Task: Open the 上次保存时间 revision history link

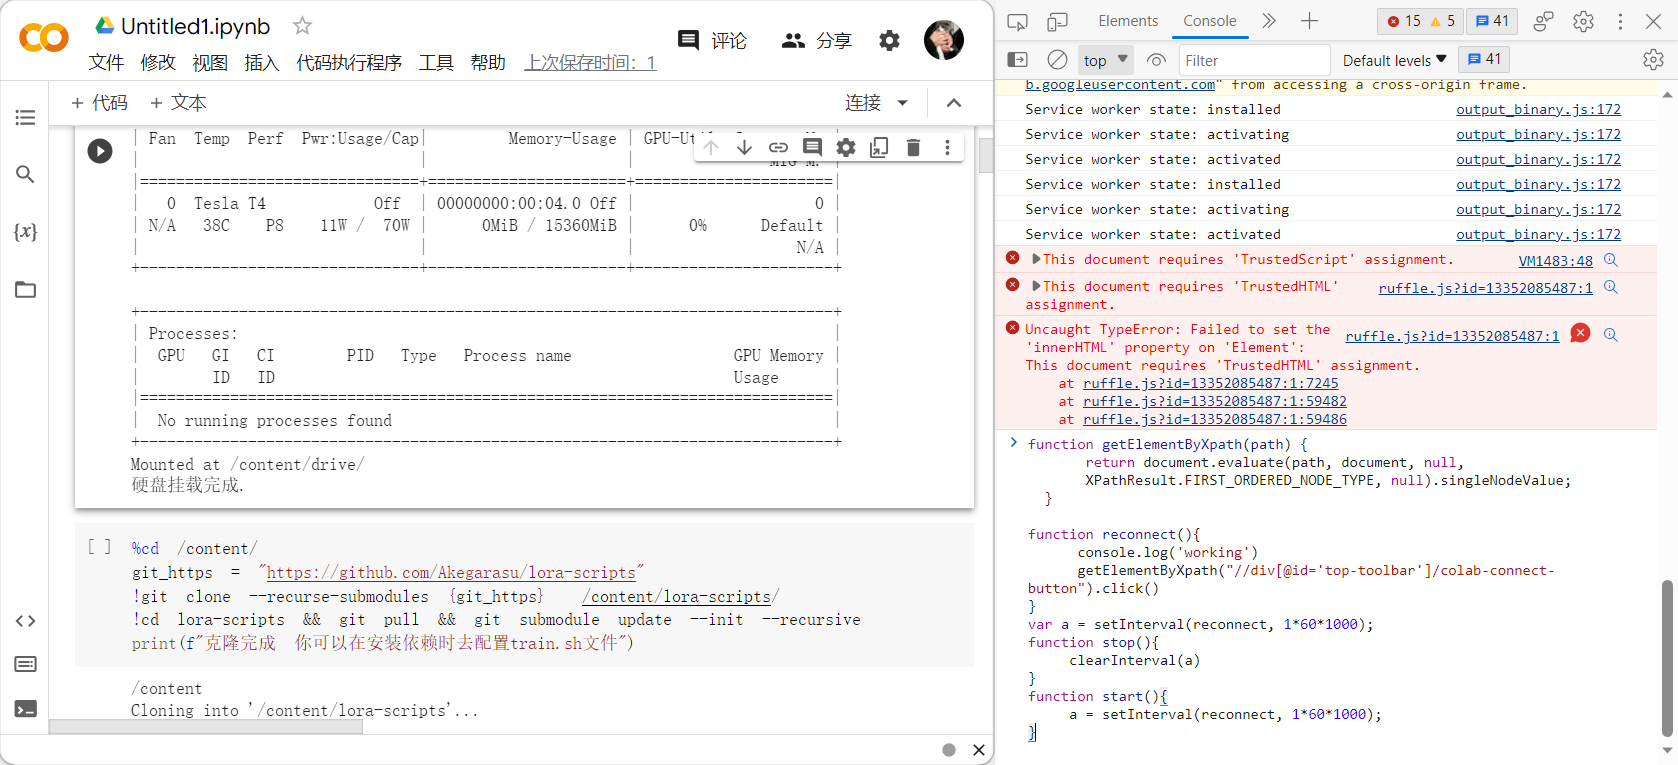Action: (591, 63)
